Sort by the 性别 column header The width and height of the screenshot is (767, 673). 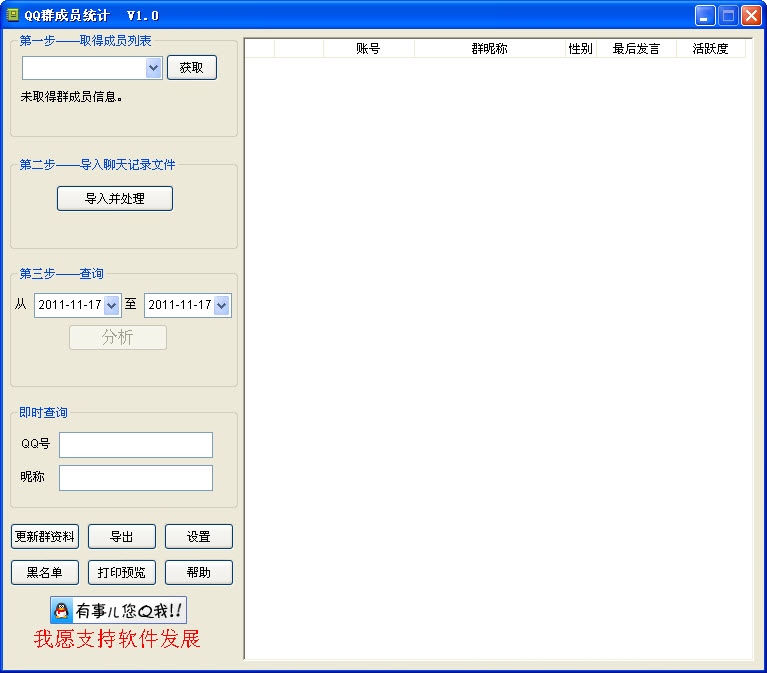(x=581, y=48)
